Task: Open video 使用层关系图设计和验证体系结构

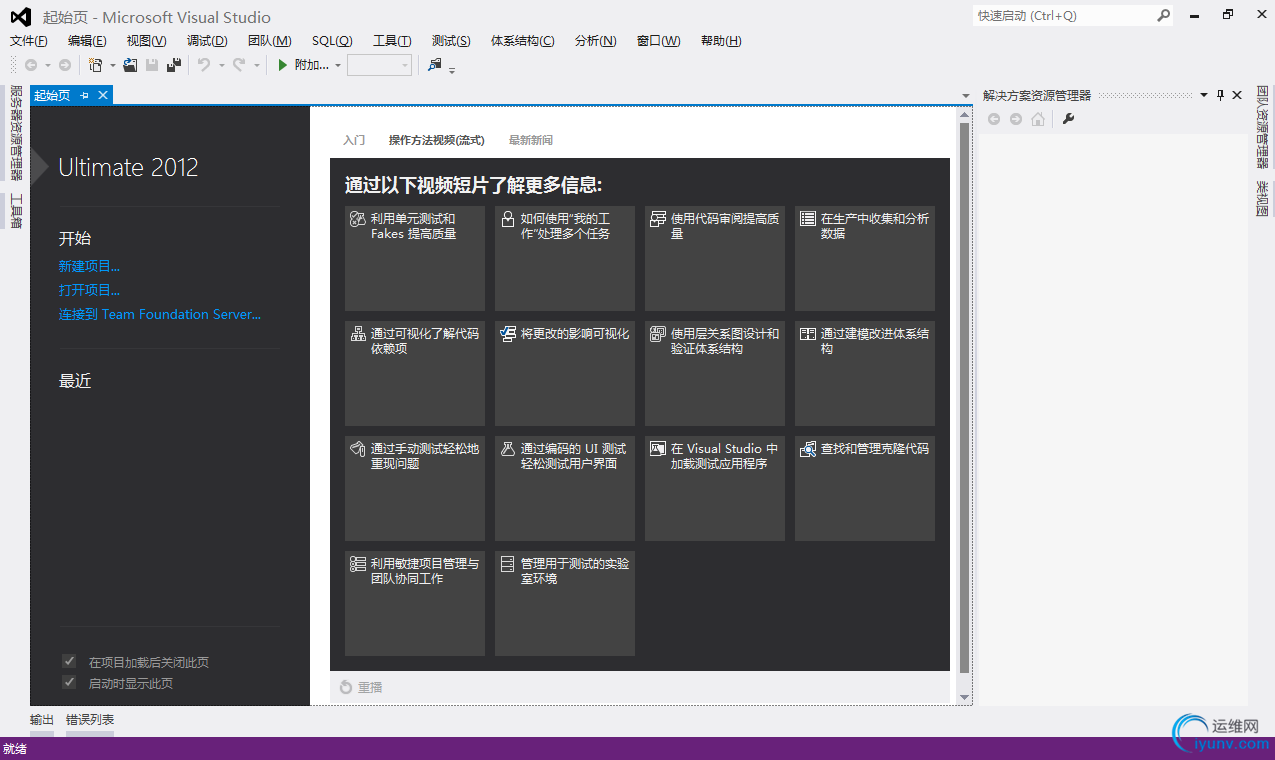Action: 715,373
